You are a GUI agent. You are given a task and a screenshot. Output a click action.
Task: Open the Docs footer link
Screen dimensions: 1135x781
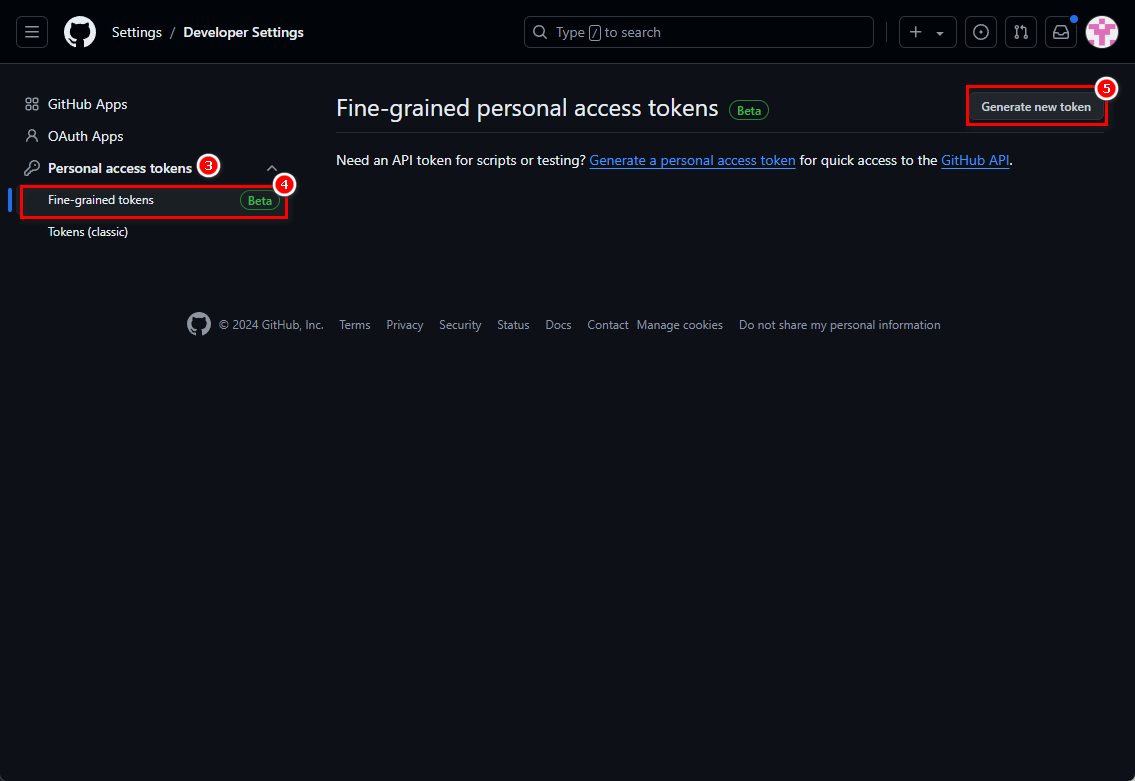coord(558,325)
